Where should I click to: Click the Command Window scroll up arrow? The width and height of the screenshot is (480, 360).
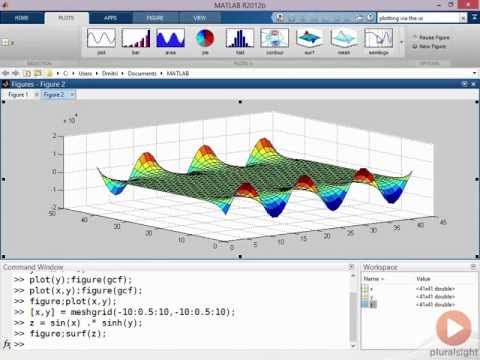[x=353, y=276]
